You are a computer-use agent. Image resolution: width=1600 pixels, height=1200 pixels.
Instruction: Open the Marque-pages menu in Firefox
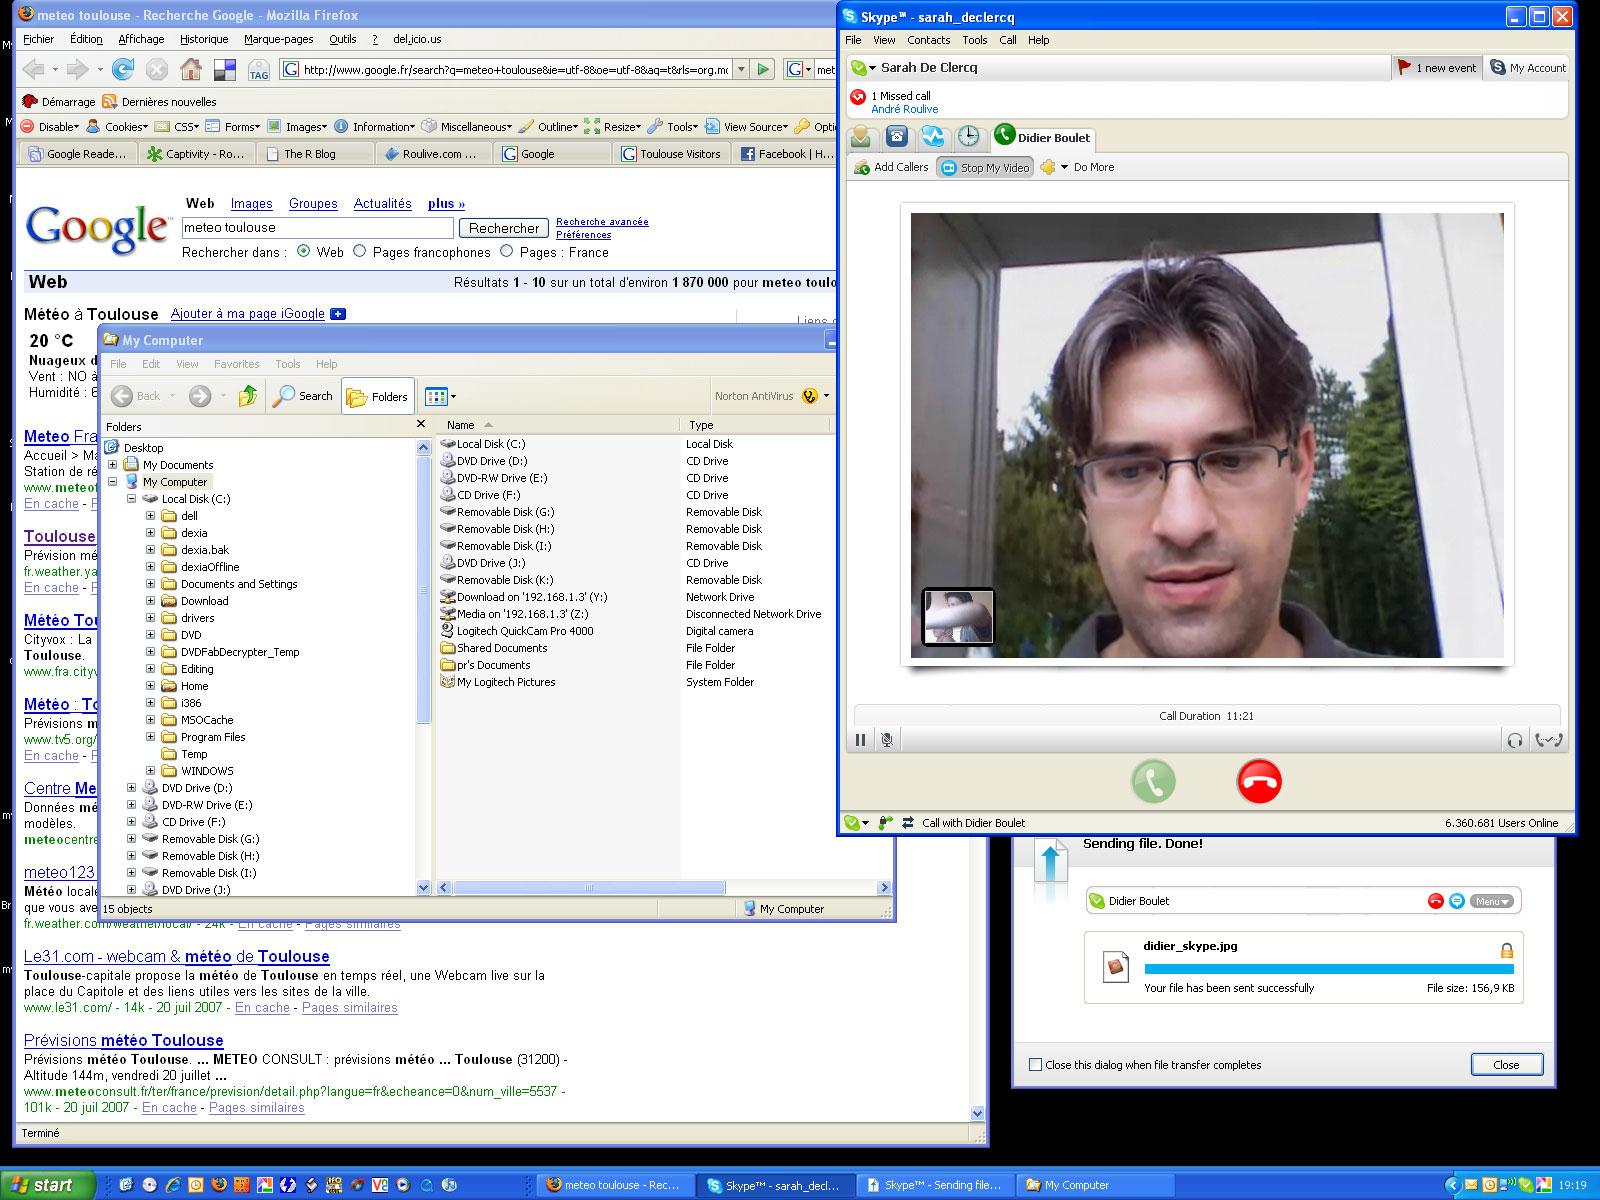coord(278,39)
